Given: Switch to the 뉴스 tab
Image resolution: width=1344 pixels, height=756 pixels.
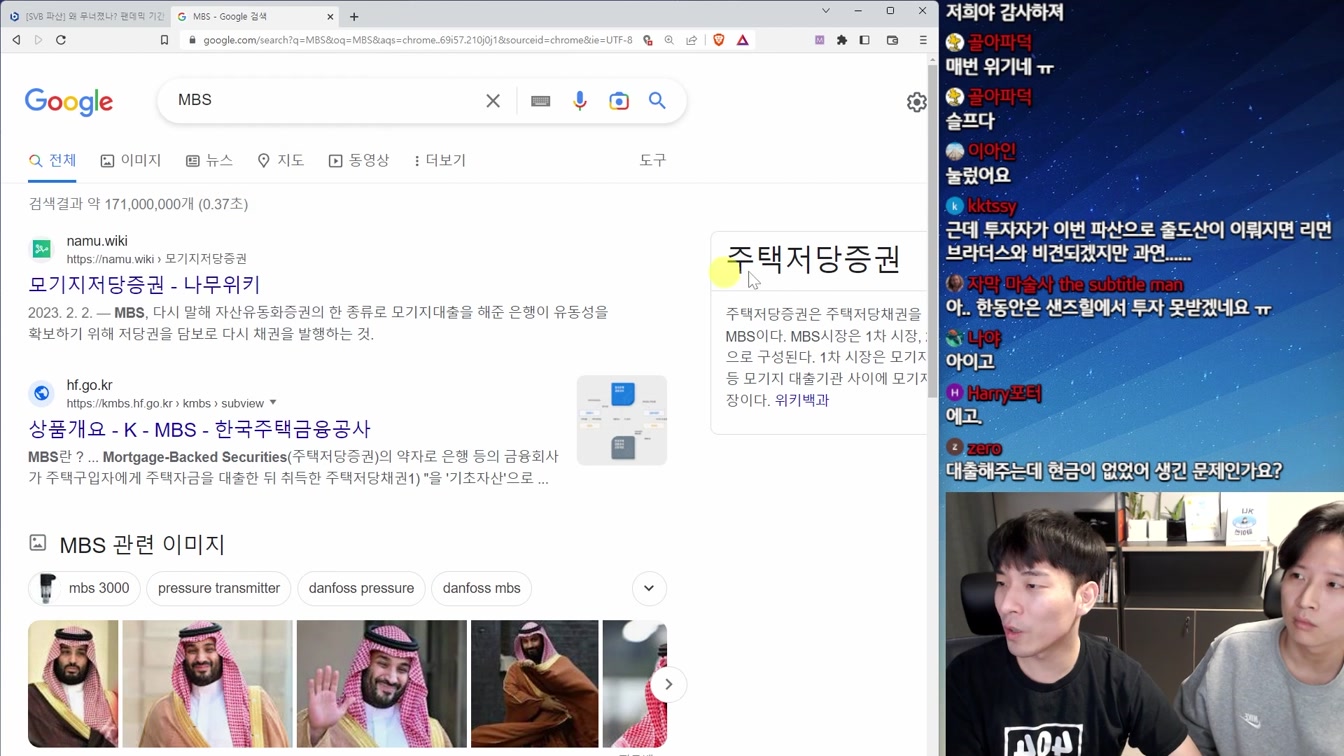Looking at the screenshot, I should tap(209, 160).
